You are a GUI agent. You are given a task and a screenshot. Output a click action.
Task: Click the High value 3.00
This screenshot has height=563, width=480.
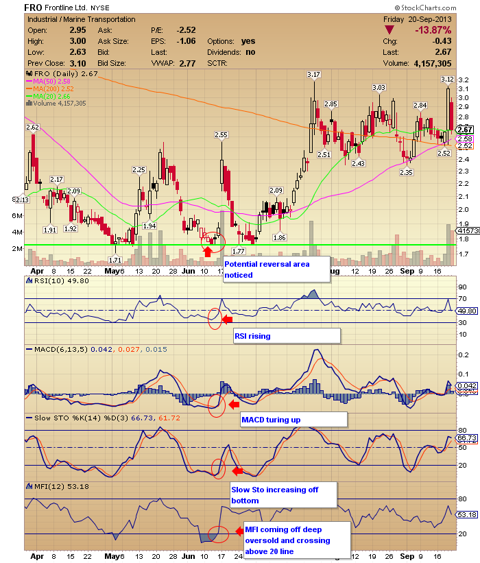[78, 41]
